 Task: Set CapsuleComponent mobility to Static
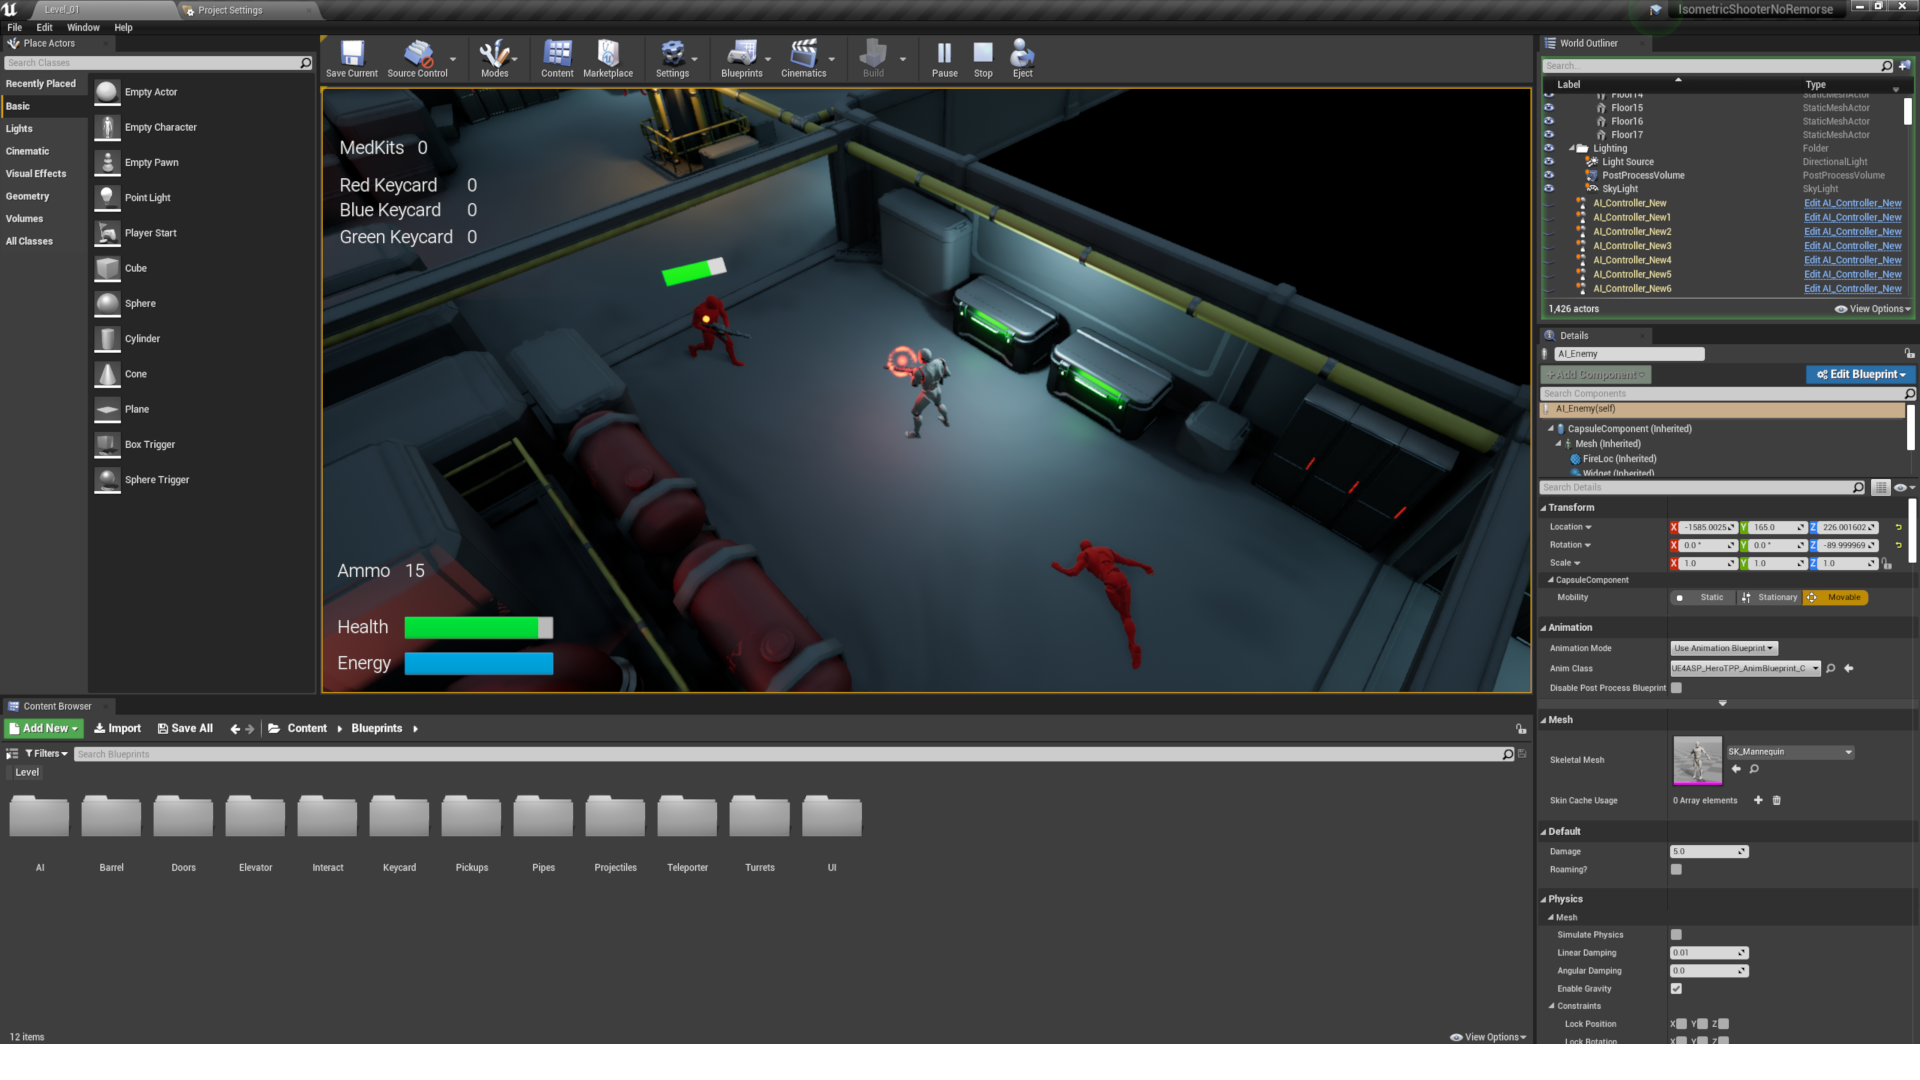[1703, 597]
